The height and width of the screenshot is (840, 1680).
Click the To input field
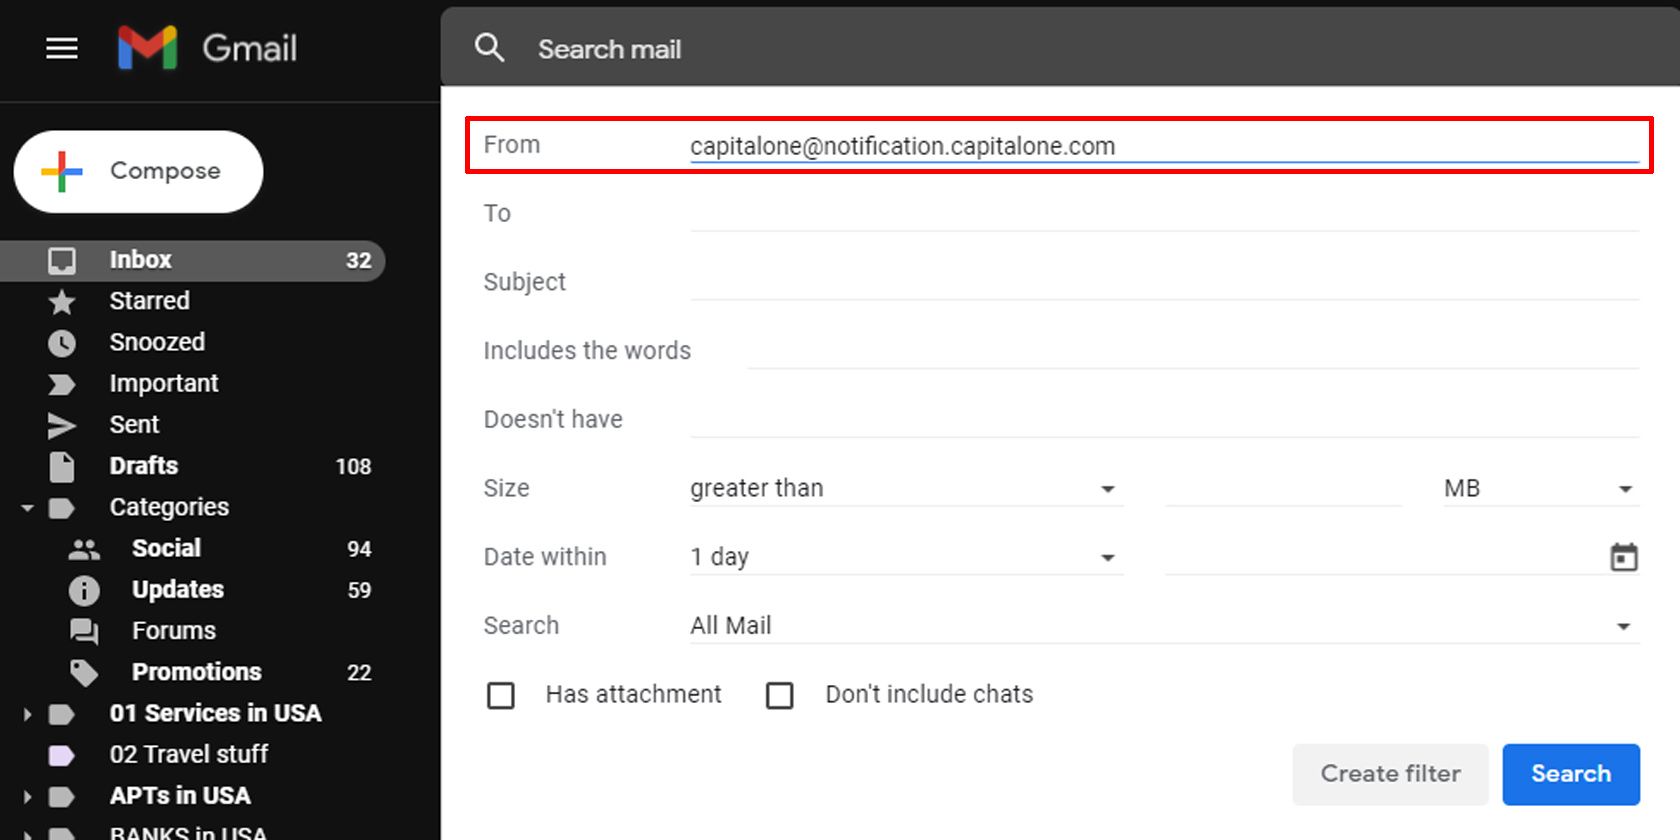1165,213
